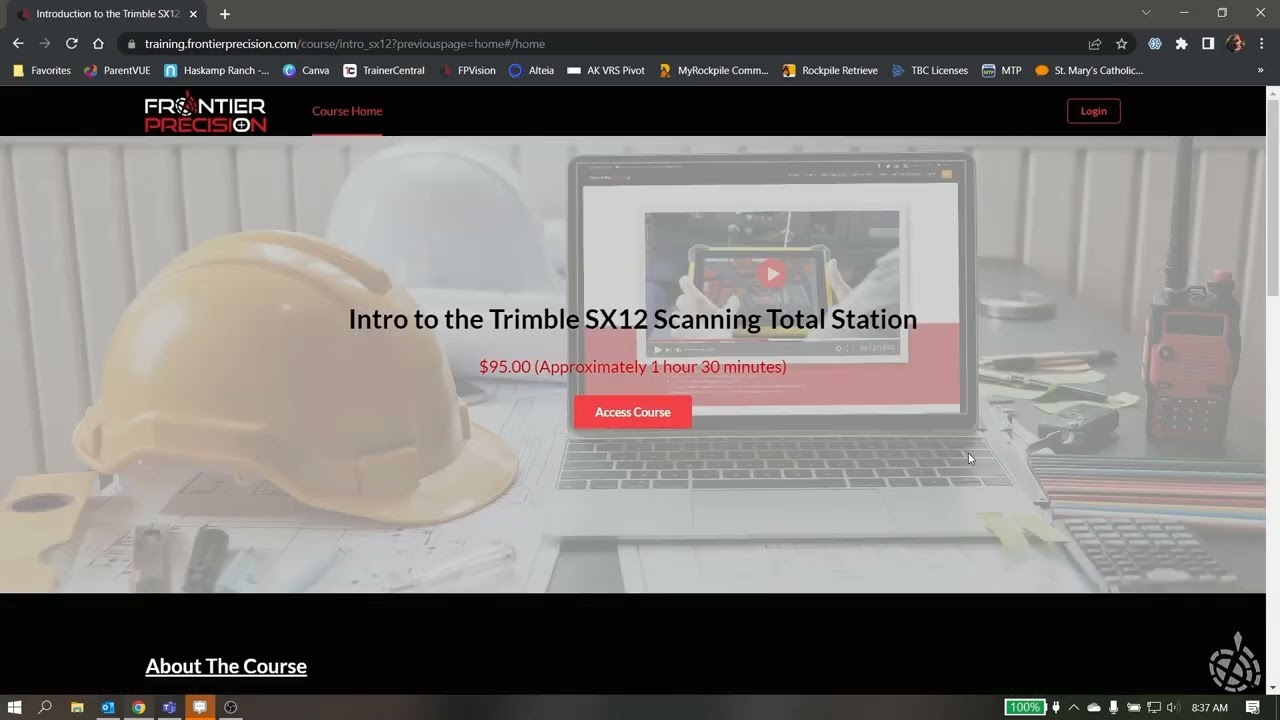
Task: Click the Login button
Action: click(1094, 111)
